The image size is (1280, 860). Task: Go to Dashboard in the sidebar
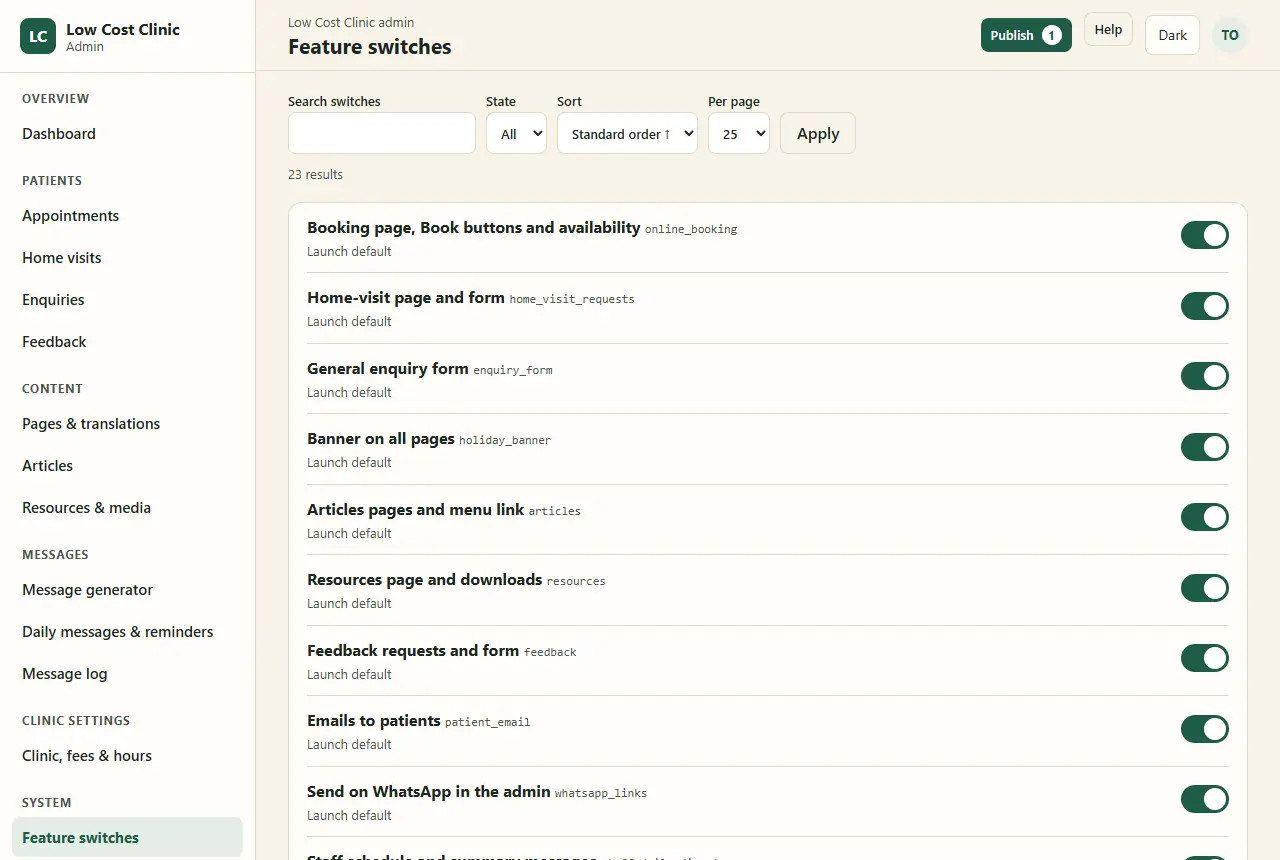(x=127, y=134)
